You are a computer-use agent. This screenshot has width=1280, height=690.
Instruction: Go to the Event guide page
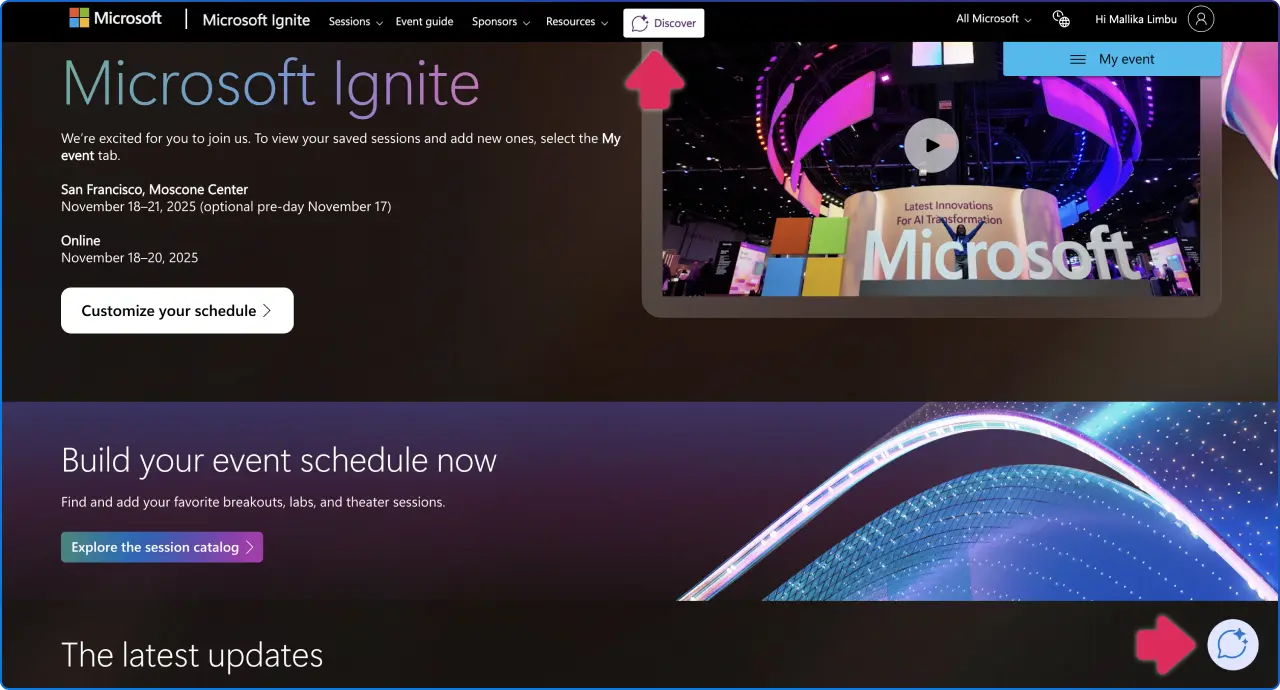click(x=424, y=20)
